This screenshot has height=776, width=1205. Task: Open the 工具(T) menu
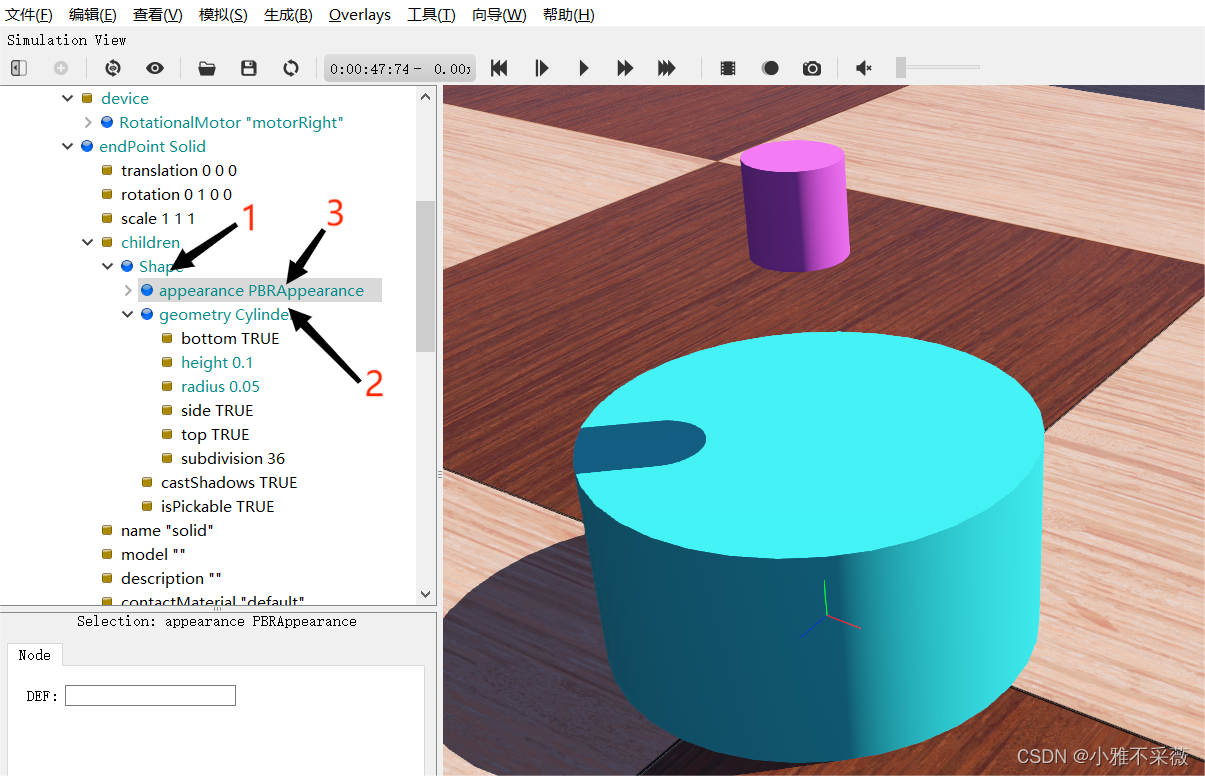point(431,15)
